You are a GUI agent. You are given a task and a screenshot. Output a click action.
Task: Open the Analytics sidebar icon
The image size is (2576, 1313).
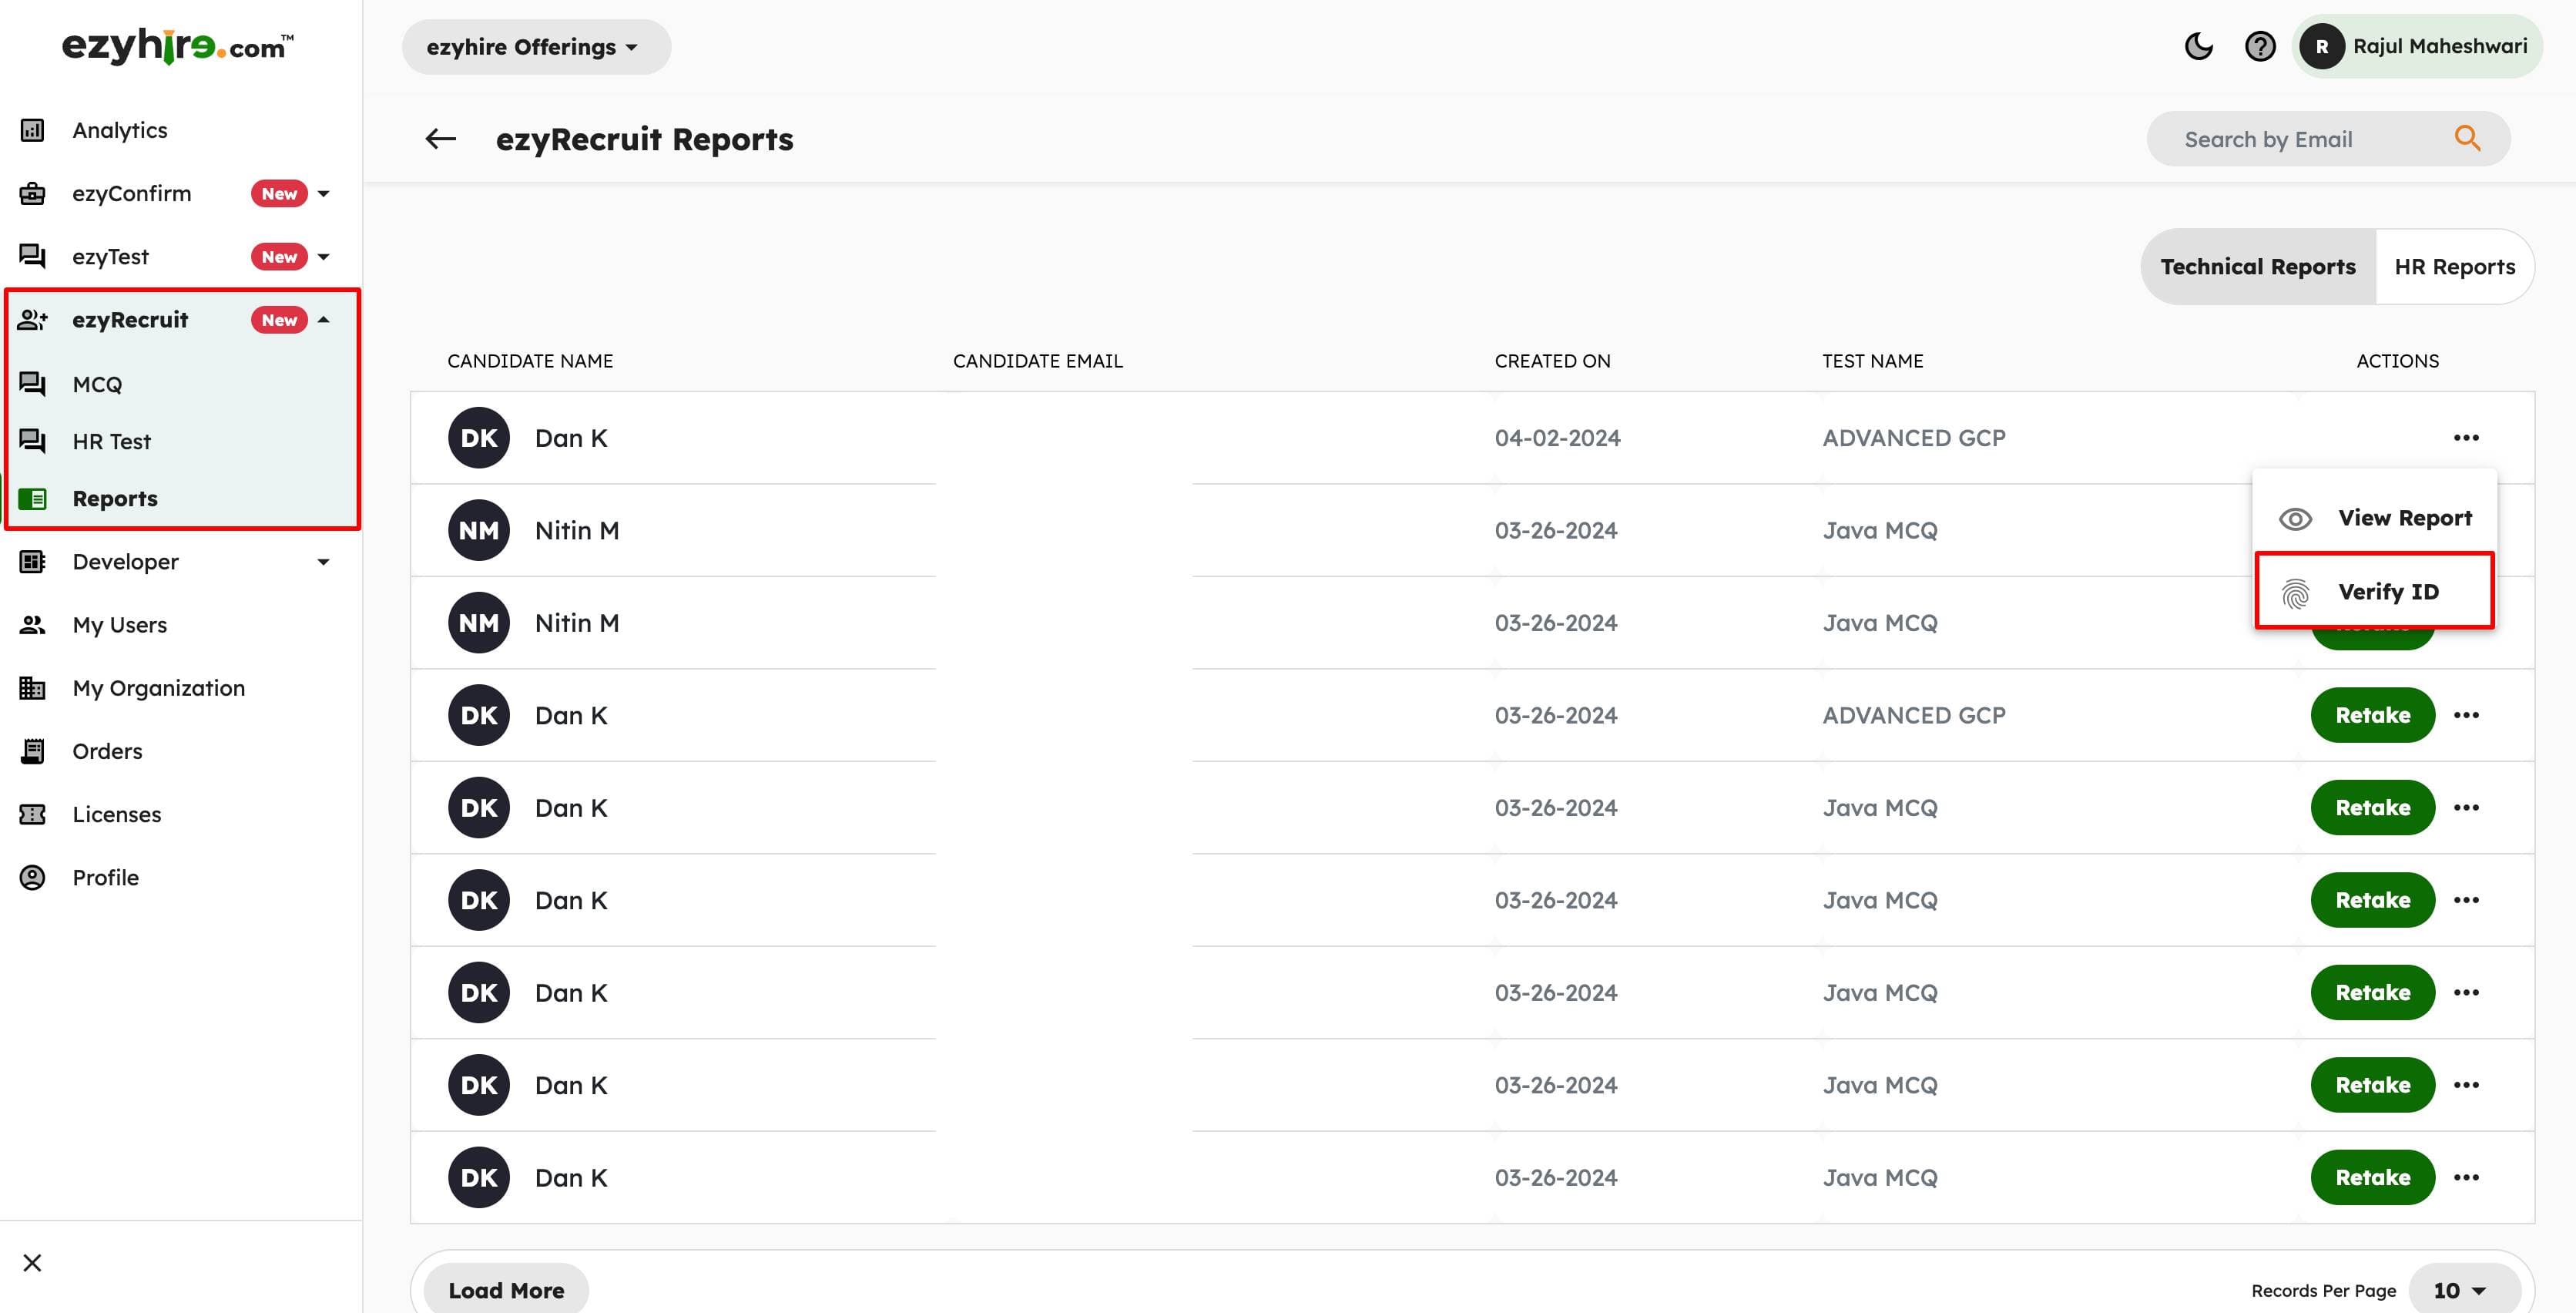[x=32, y=130]
